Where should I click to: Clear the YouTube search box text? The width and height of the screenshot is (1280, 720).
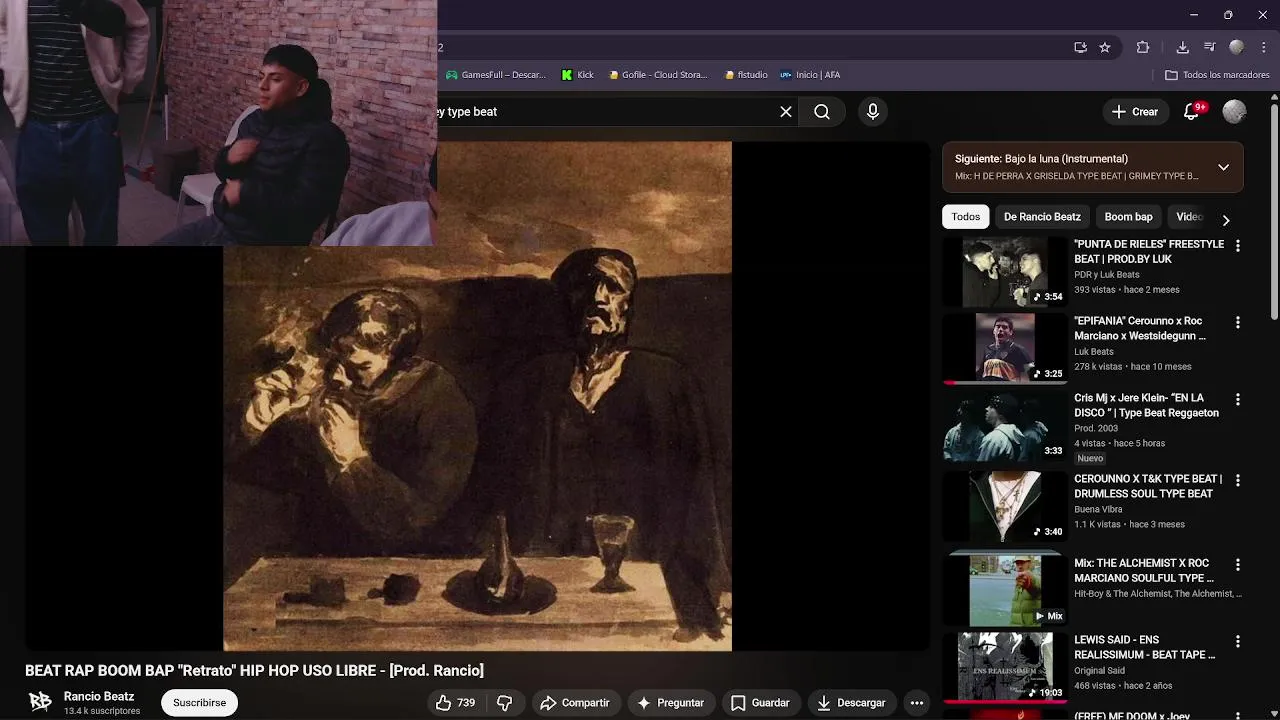click(x=786, y=112)
